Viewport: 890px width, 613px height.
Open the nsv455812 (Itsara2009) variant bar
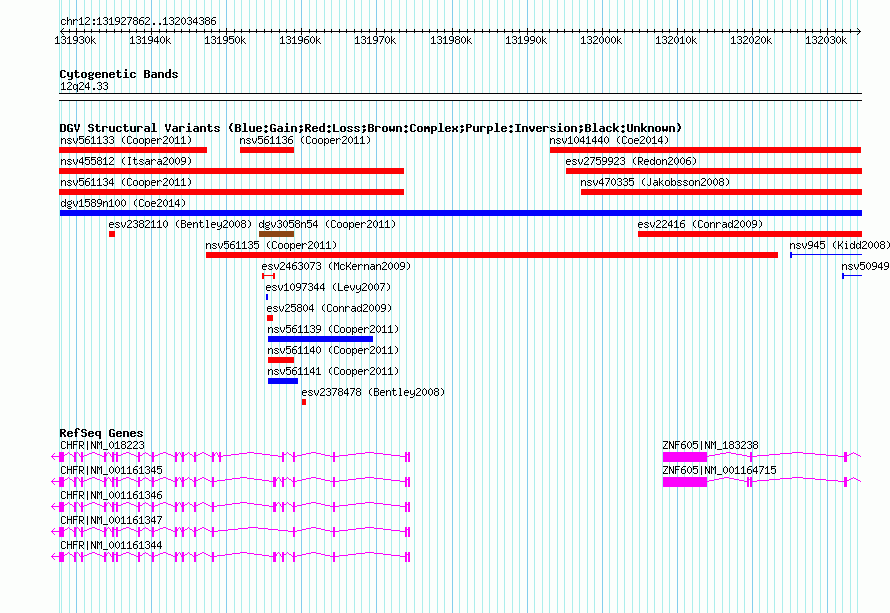[x=232, y=171]
